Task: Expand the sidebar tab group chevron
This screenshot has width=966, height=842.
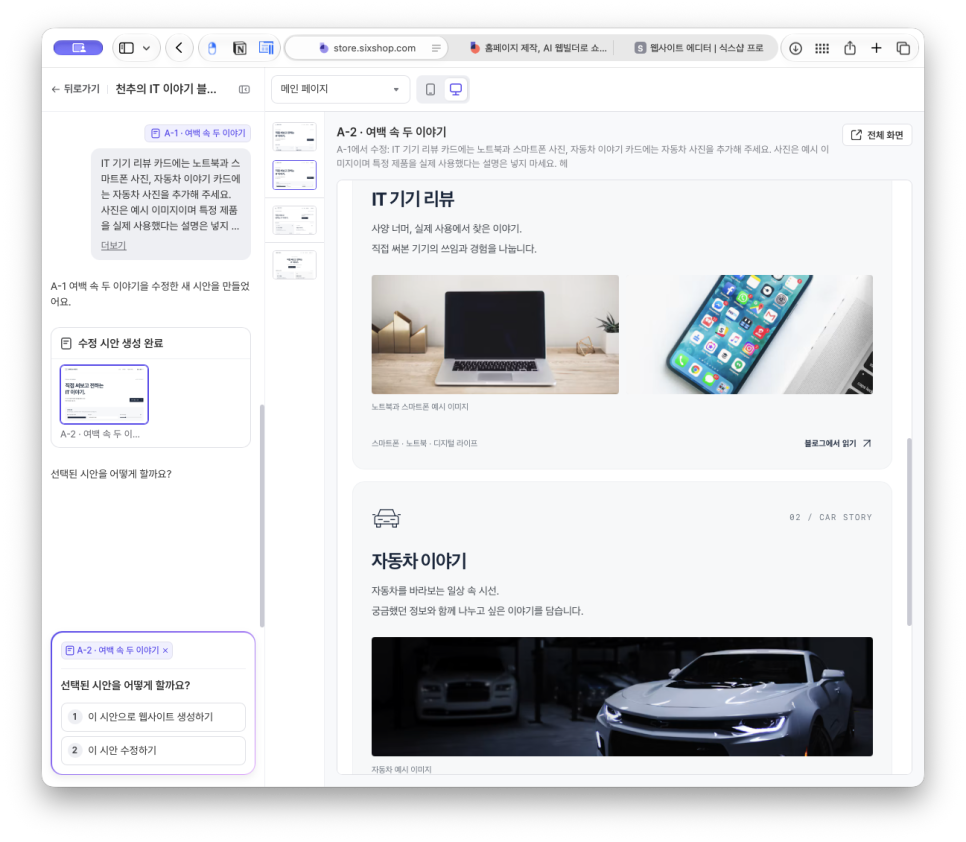Action: pyautogui.click(x=147, y=48)
